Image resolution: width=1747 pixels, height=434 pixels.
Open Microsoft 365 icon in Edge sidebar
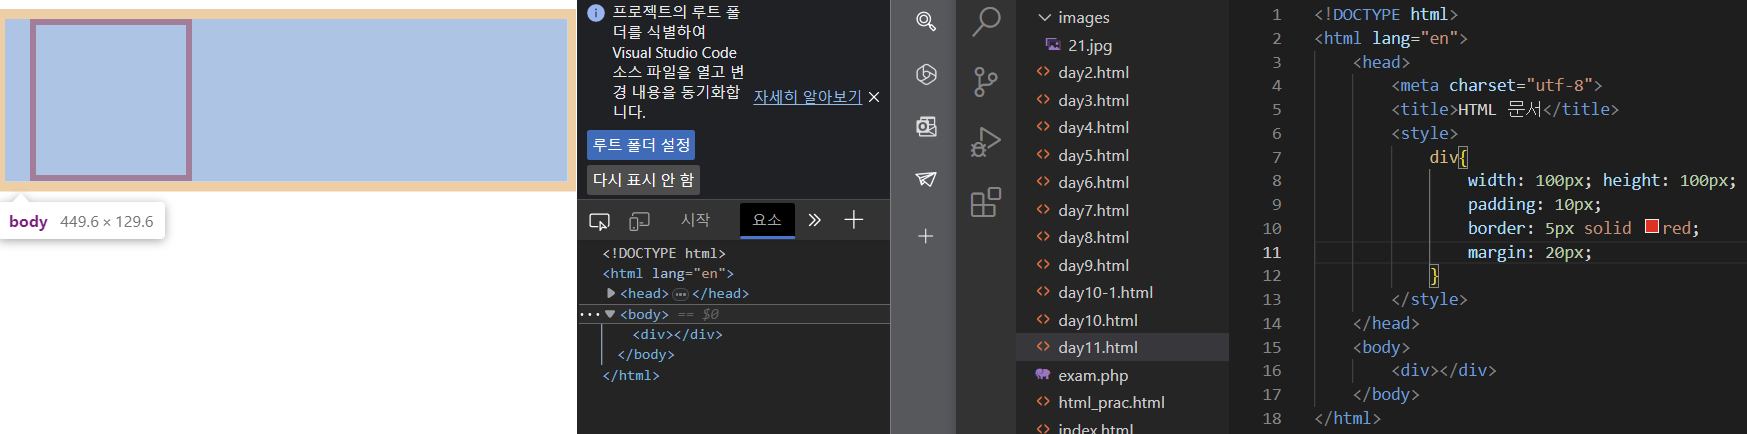(x=926, y=74)
